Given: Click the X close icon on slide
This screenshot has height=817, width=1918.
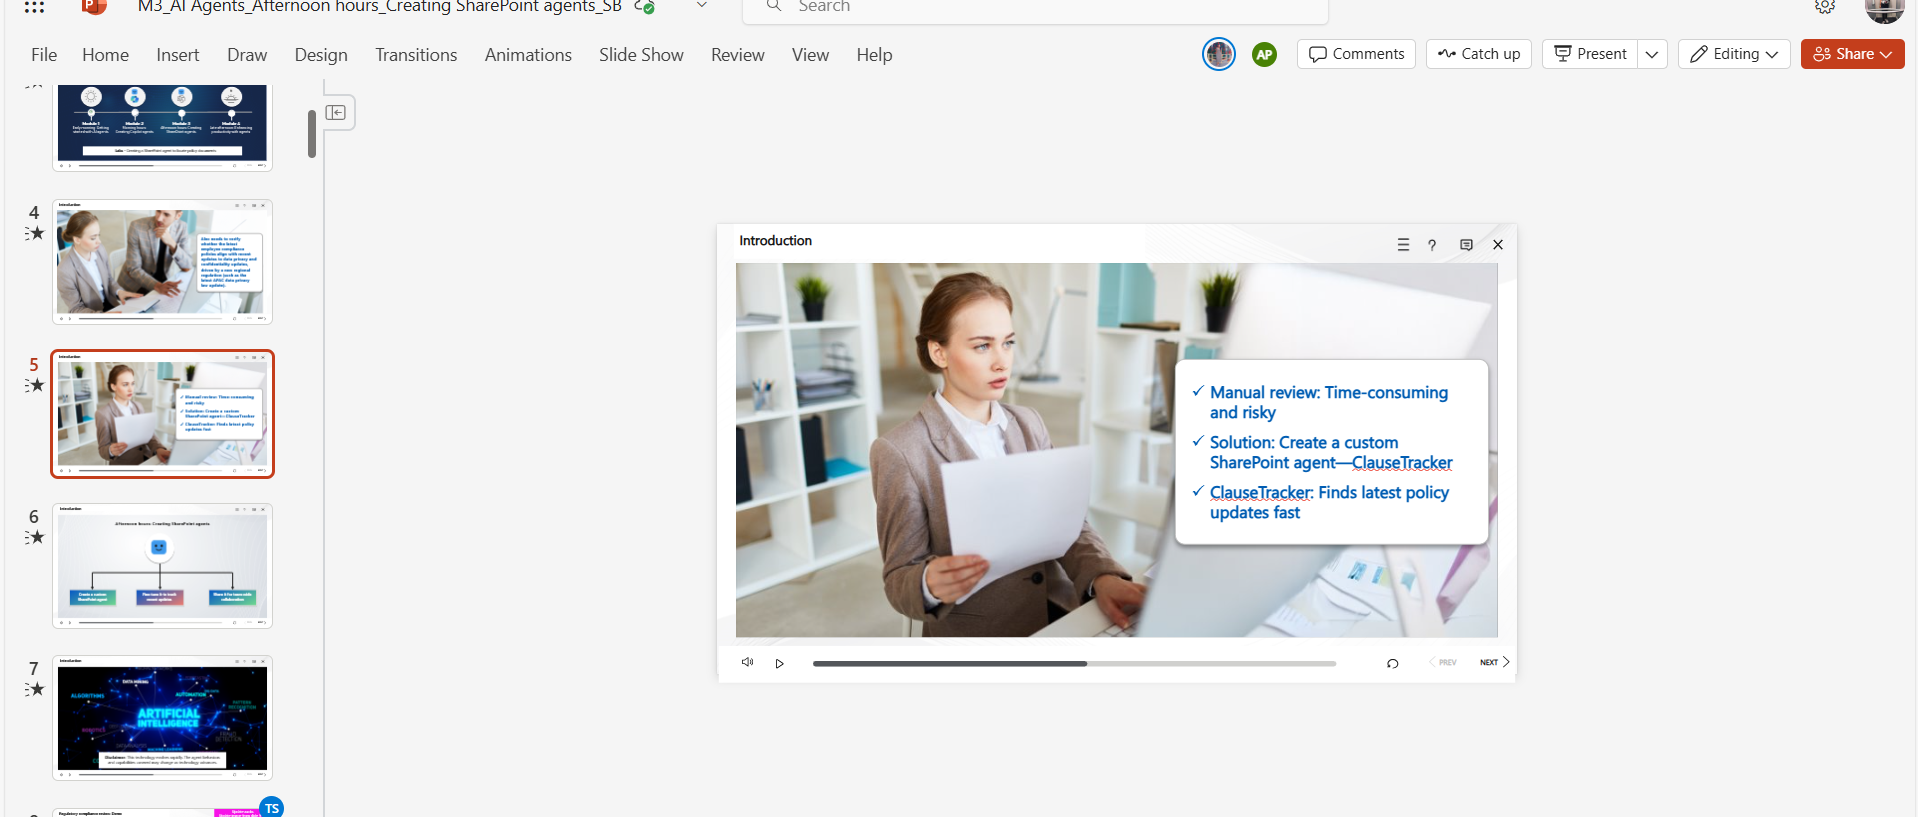Looking at the screenshot, I should (x=1498, y=245).
